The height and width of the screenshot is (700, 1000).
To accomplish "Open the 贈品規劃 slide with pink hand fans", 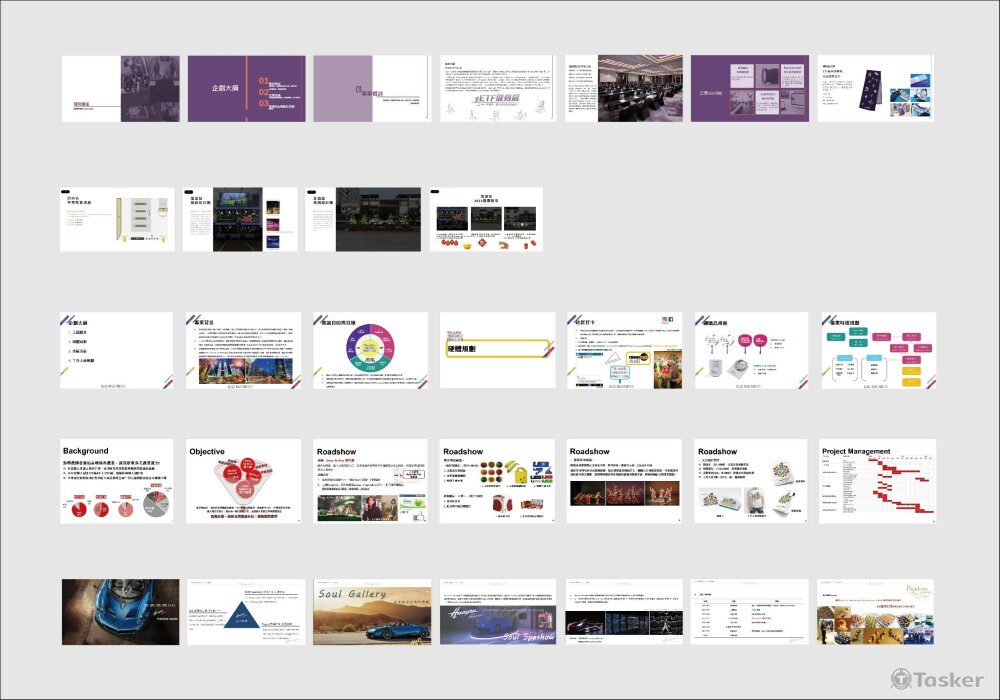I will point(751,350).
